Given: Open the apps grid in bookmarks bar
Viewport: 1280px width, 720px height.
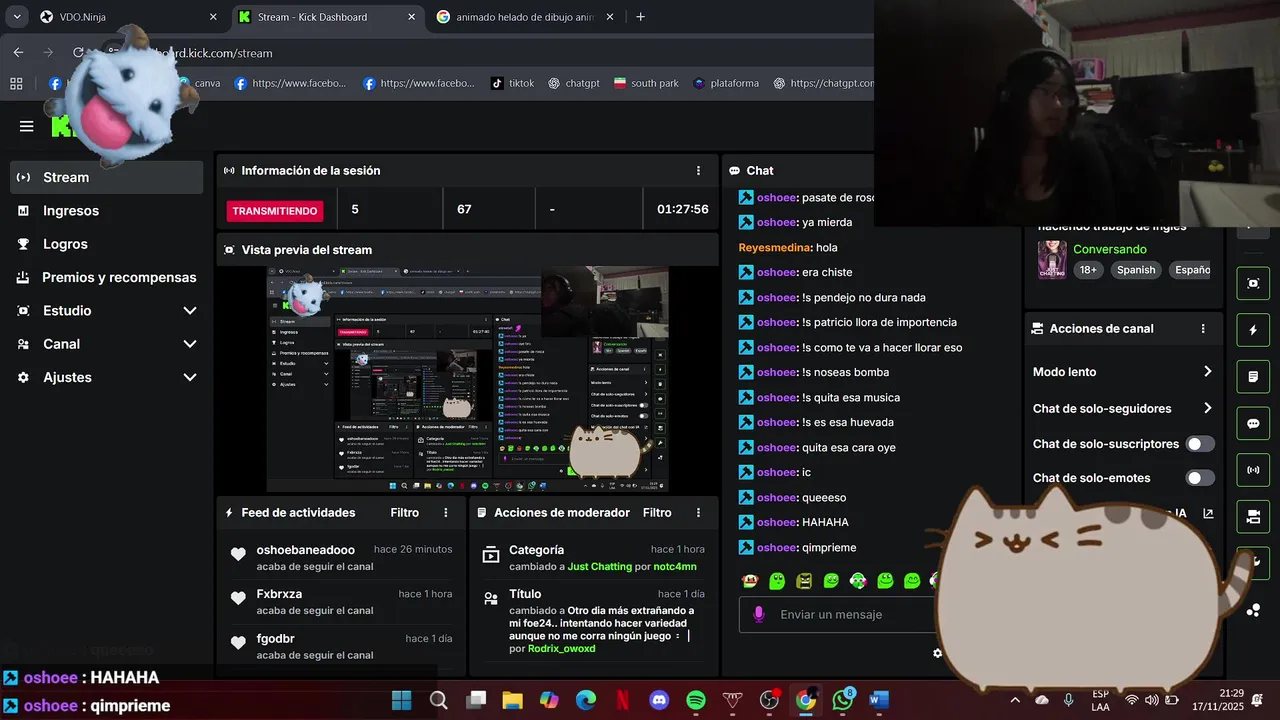Looking at the screenshot, I should 16,83.
